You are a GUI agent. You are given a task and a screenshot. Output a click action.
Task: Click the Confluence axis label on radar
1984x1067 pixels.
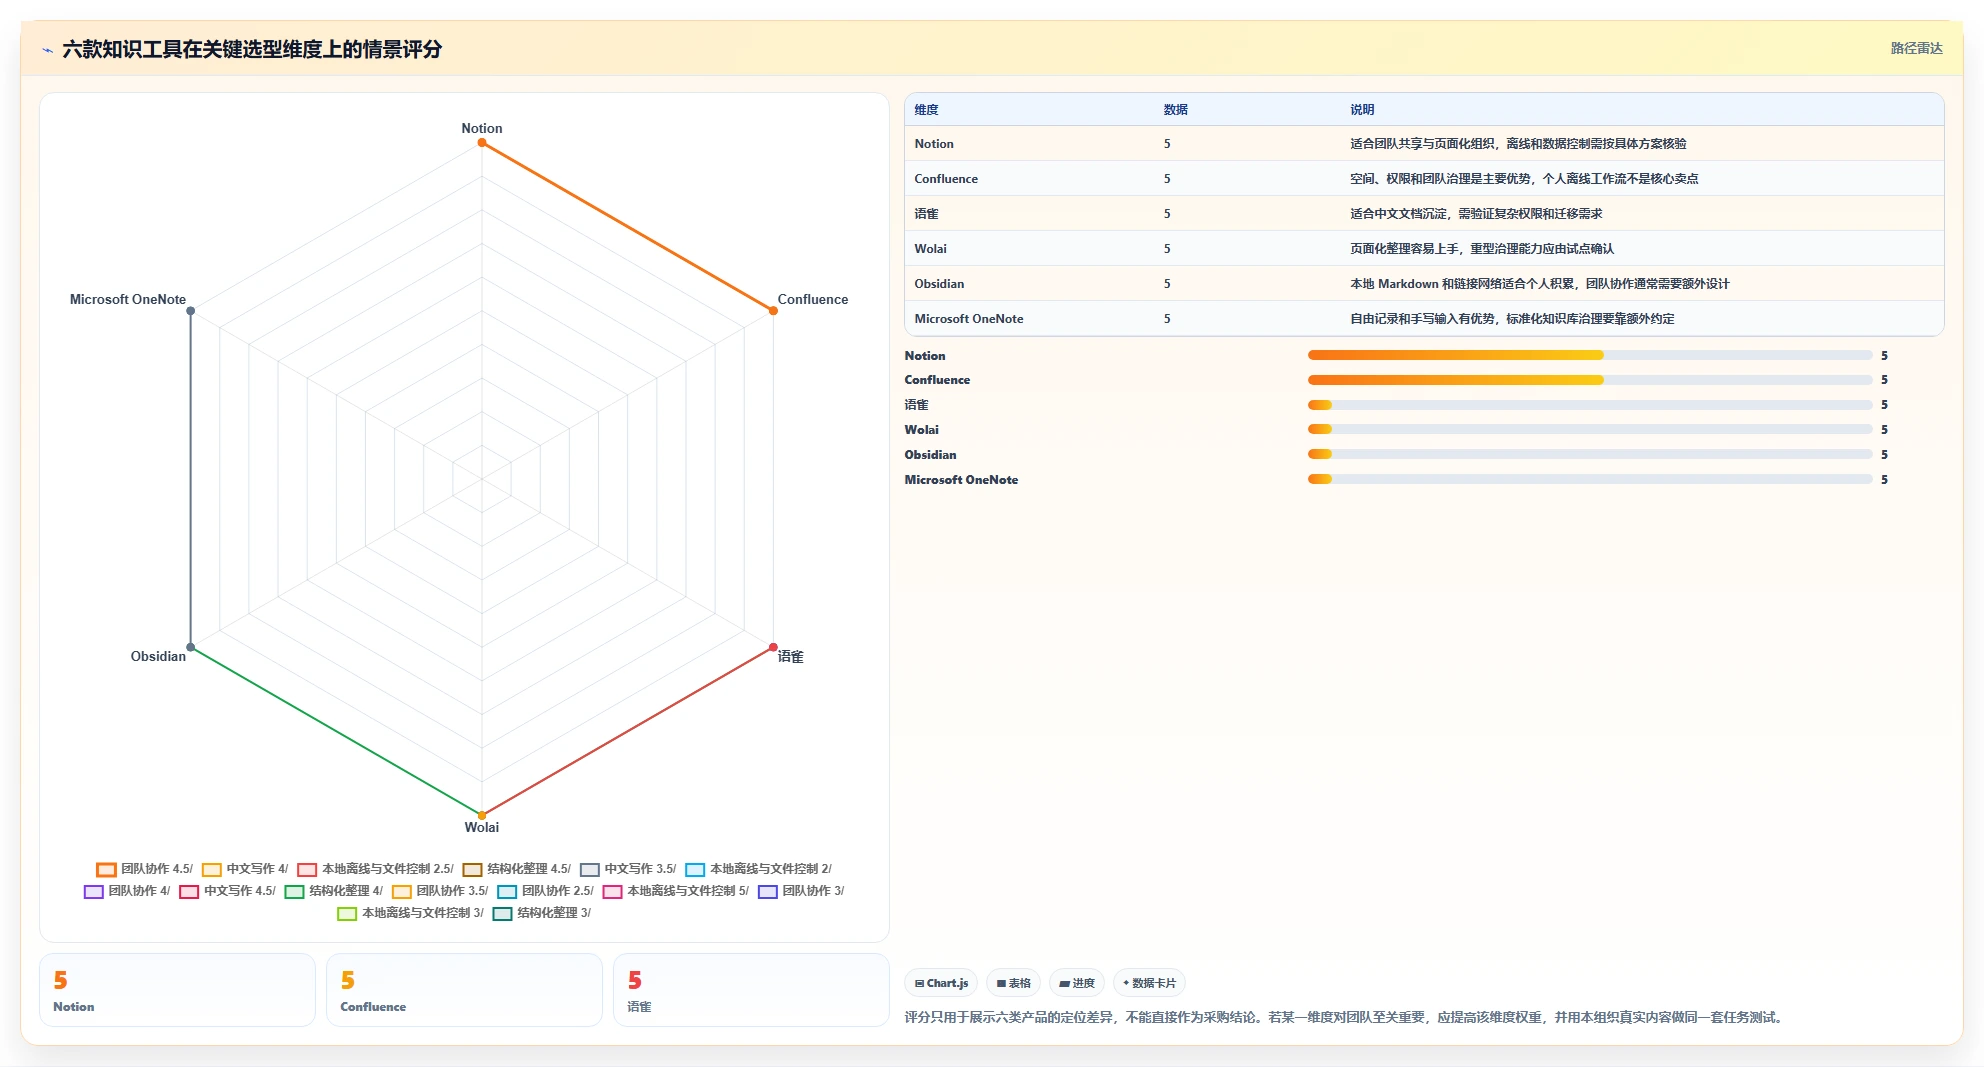[x=813, y=300]
